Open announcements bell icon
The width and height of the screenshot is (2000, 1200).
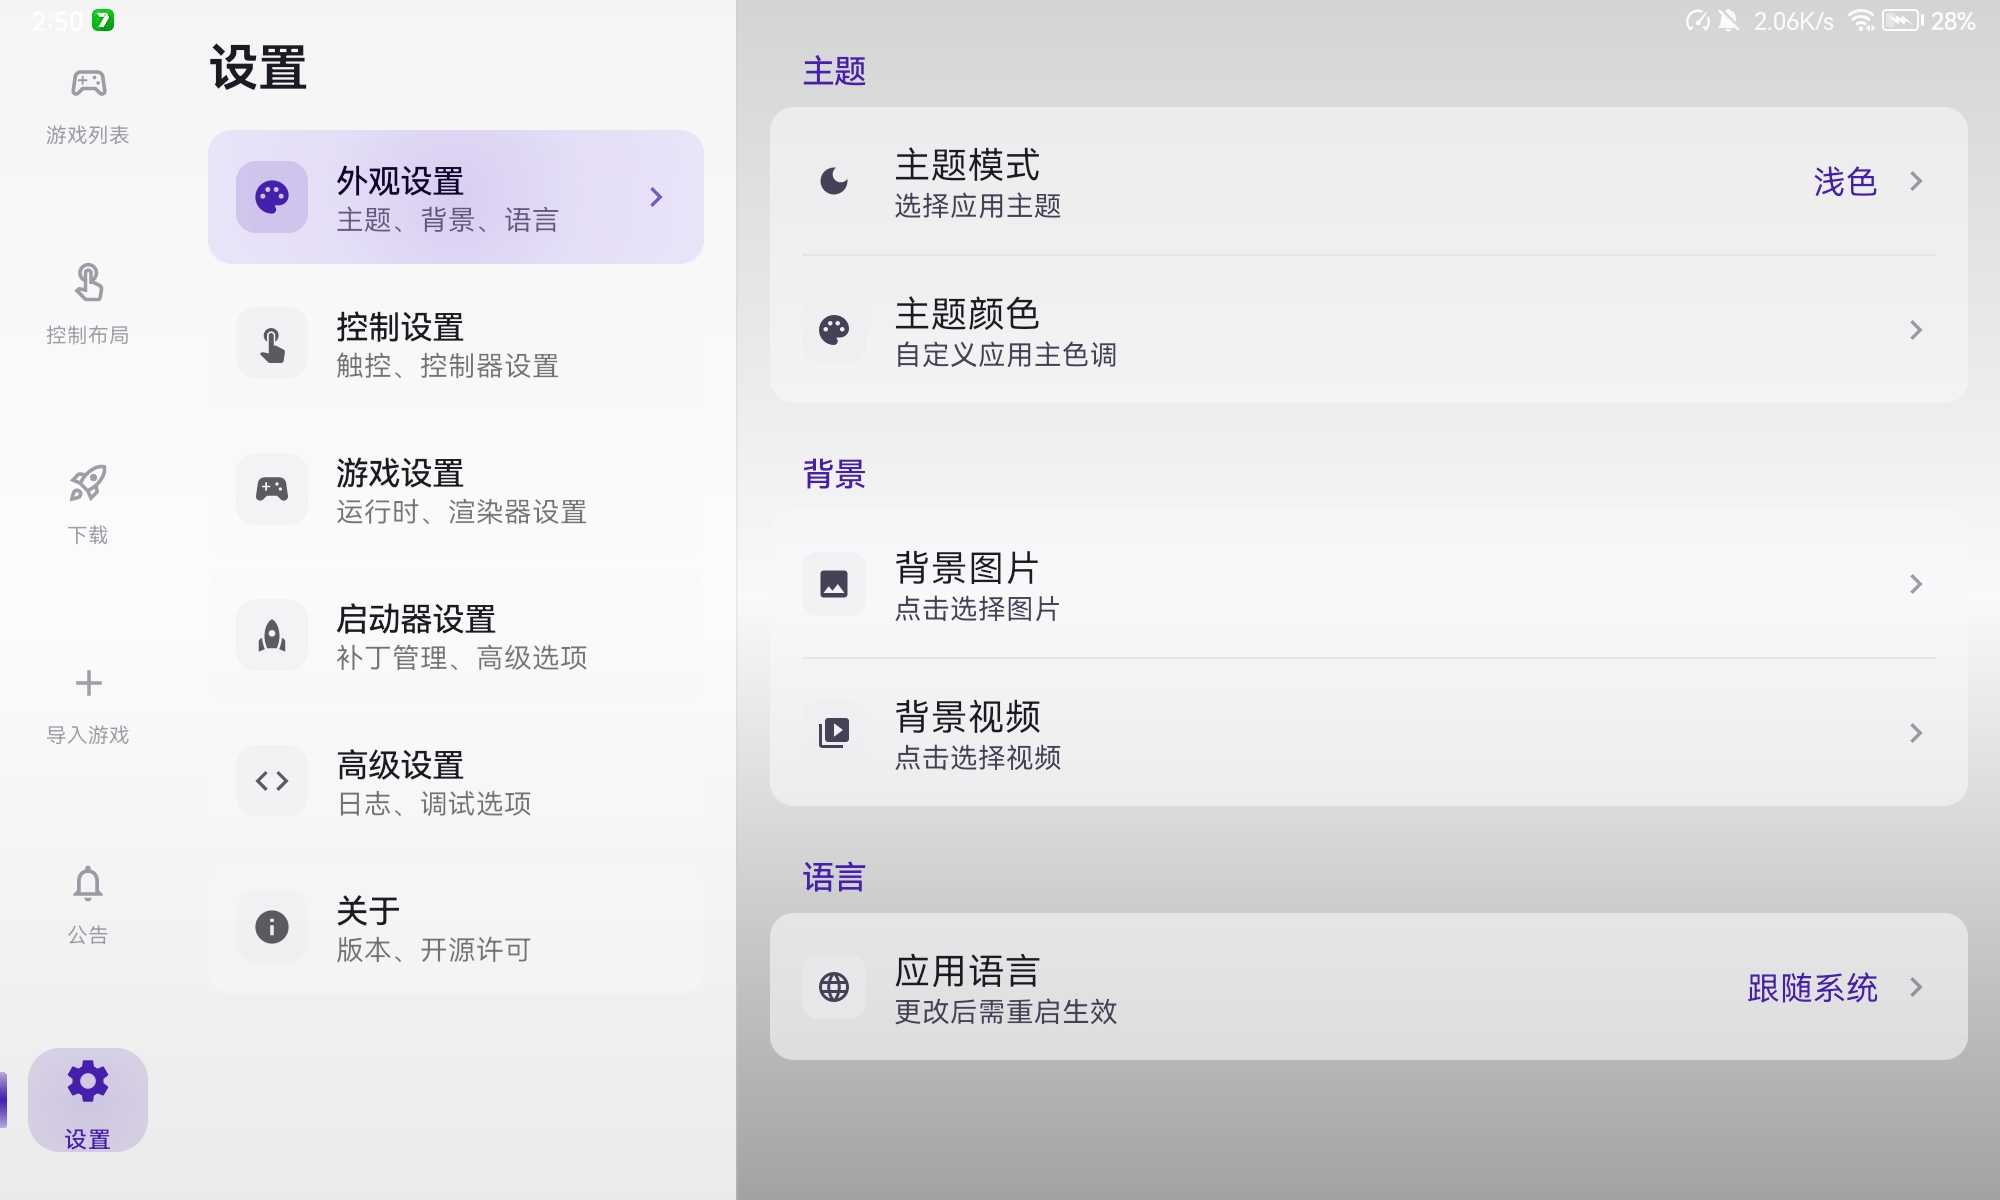click(x=88, y=884)
